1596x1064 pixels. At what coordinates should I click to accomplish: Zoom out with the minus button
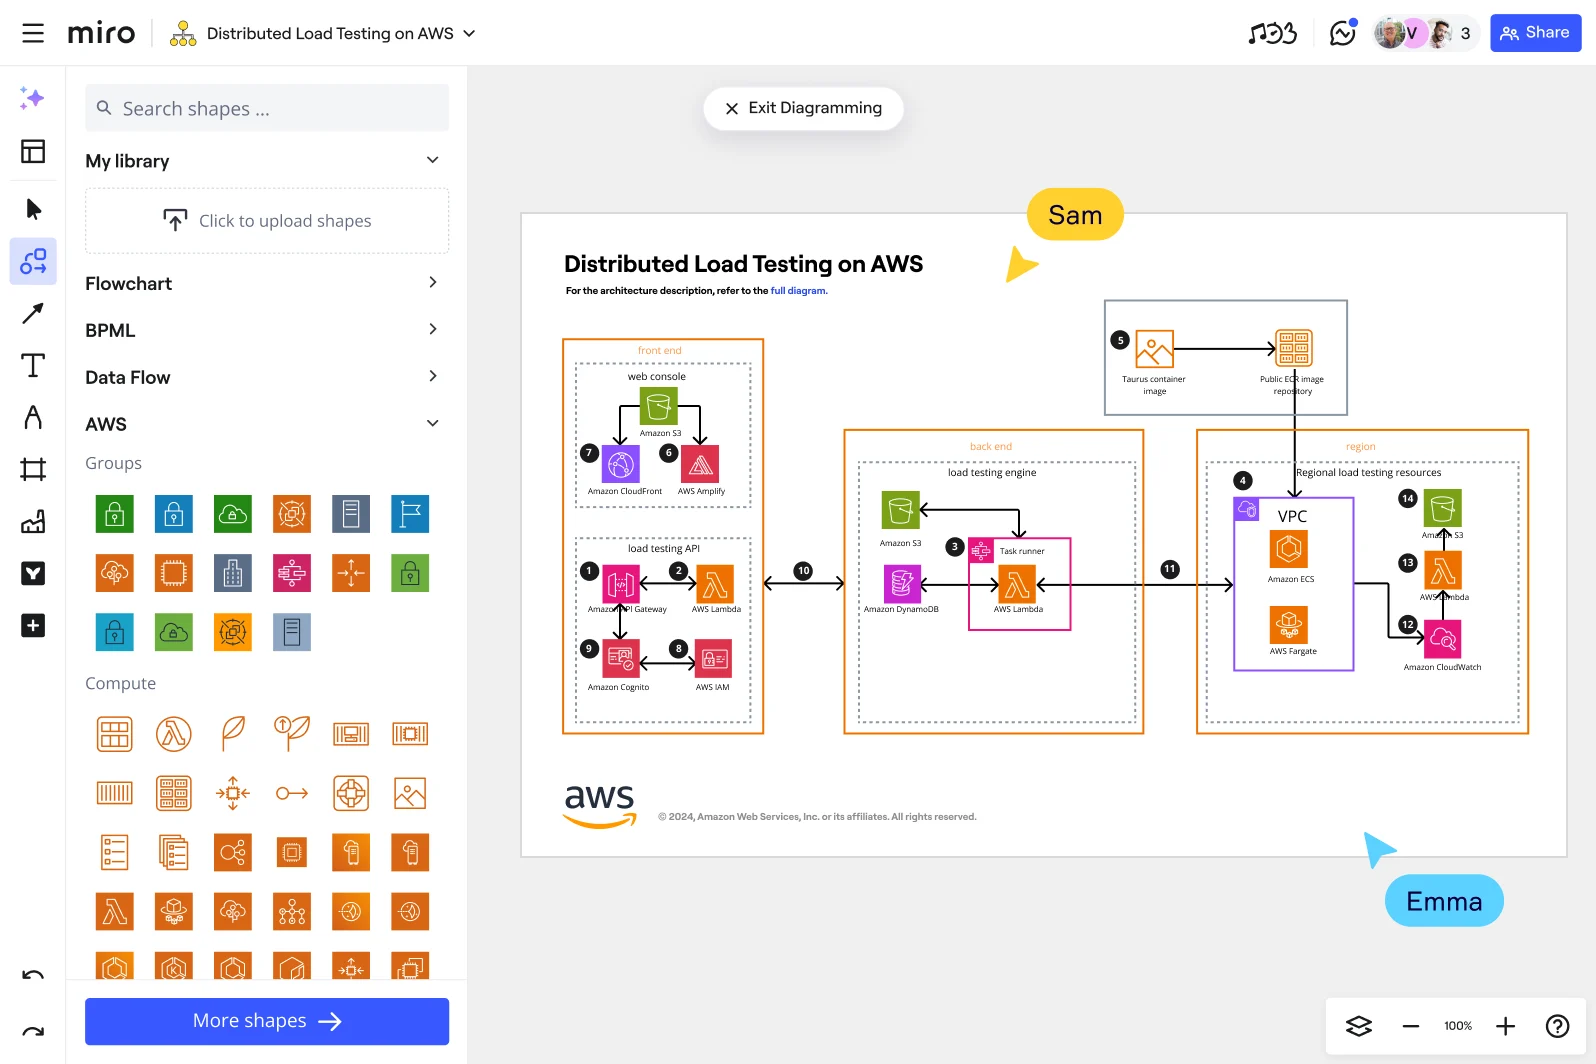pos(1410,1026)
